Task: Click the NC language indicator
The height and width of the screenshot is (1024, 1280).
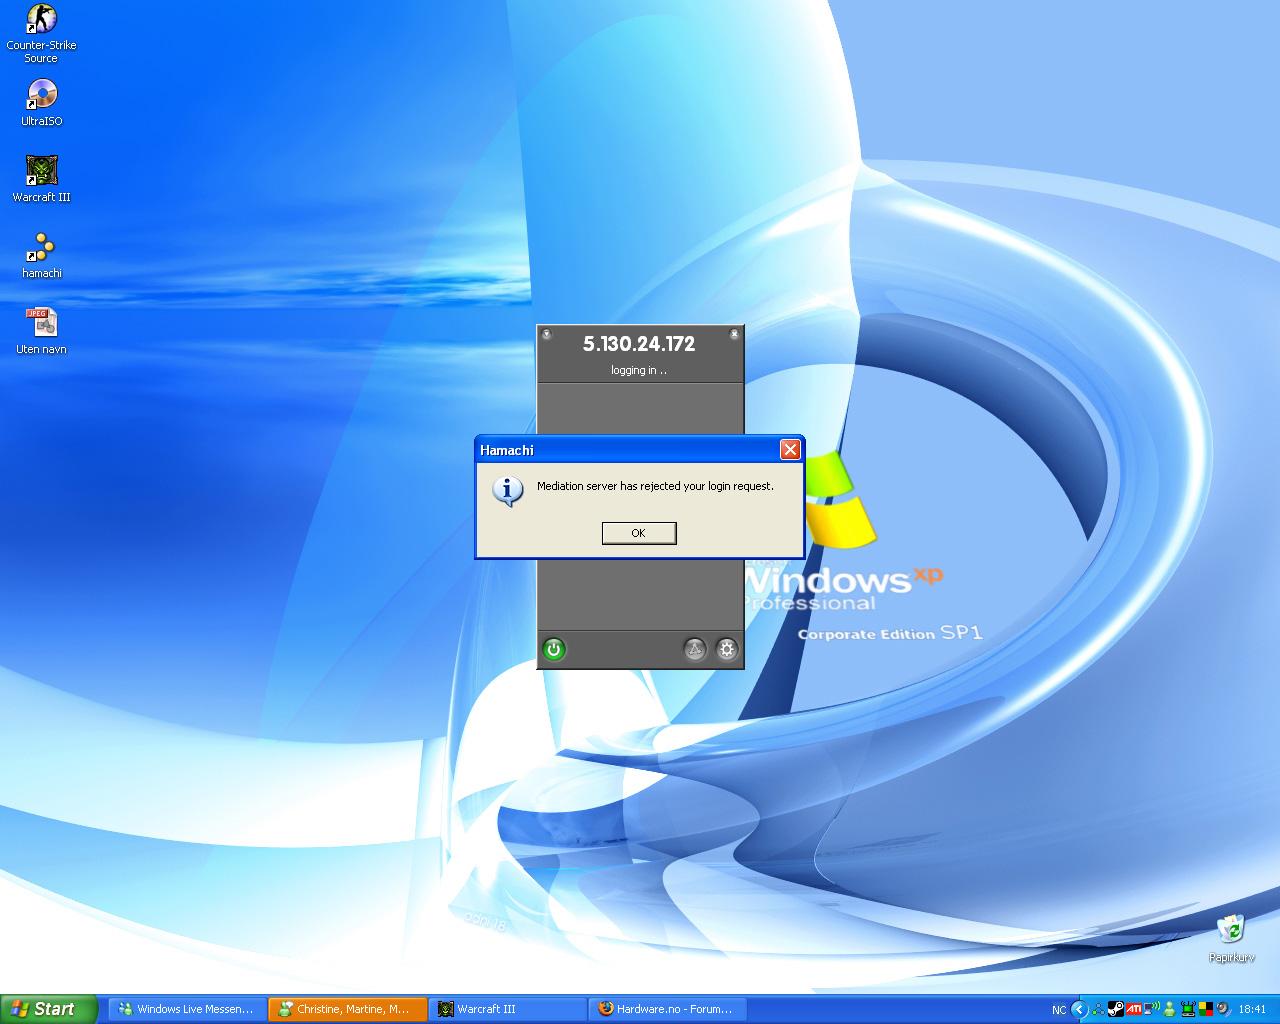Action: pyautogui.click(x=1059, y=1010)
